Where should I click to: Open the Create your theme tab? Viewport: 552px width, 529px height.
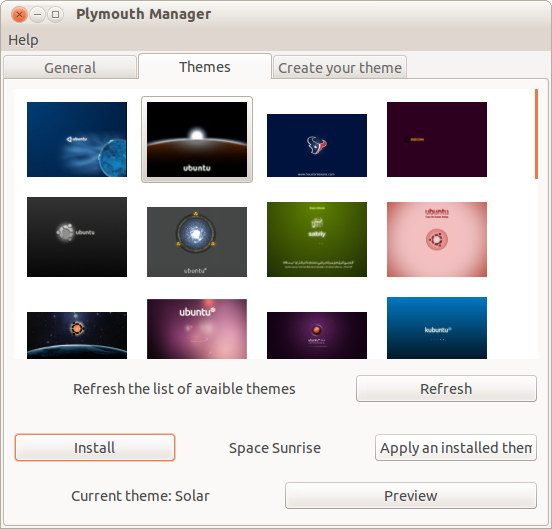340,67
